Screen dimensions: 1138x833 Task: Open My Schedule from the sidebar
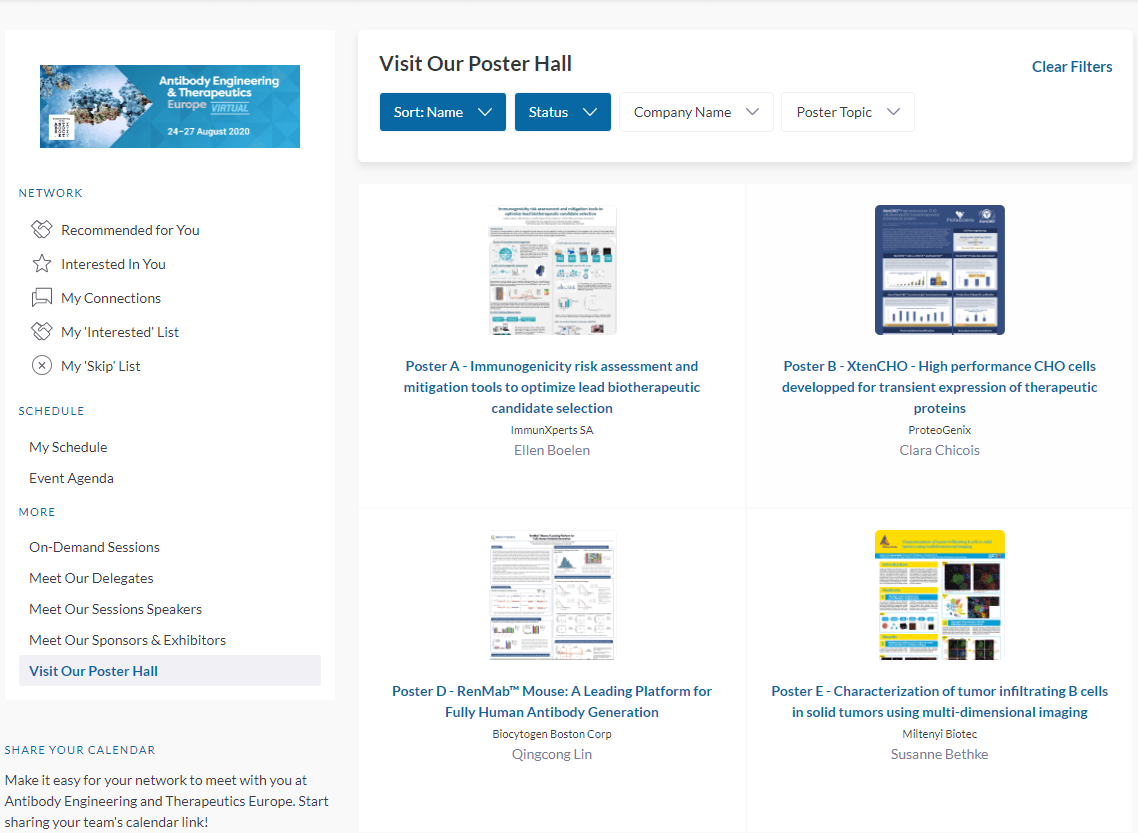click(x=68, y=447)
